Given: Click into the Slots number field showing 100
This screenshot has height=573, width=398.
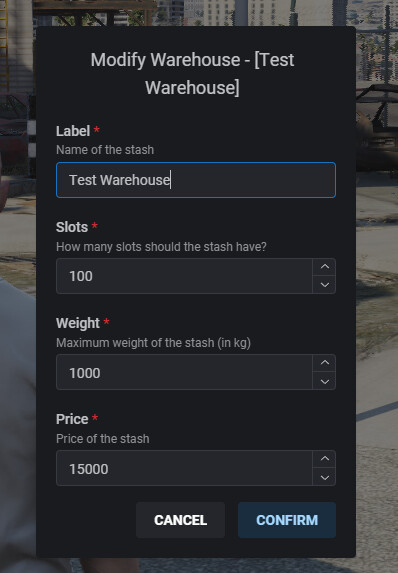Looking at the screenshot, I should coord(185,276).
